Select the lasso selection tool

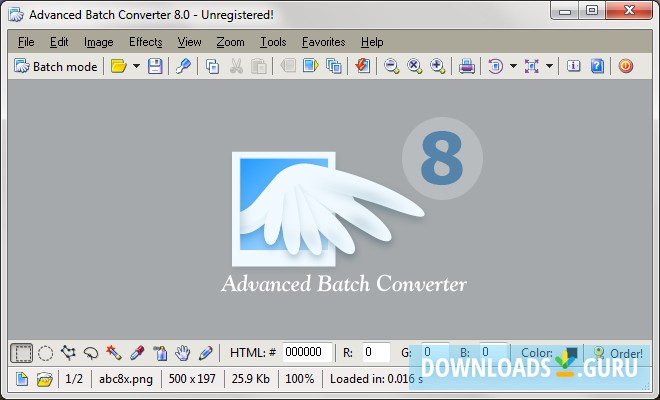(x=90, y=353)
